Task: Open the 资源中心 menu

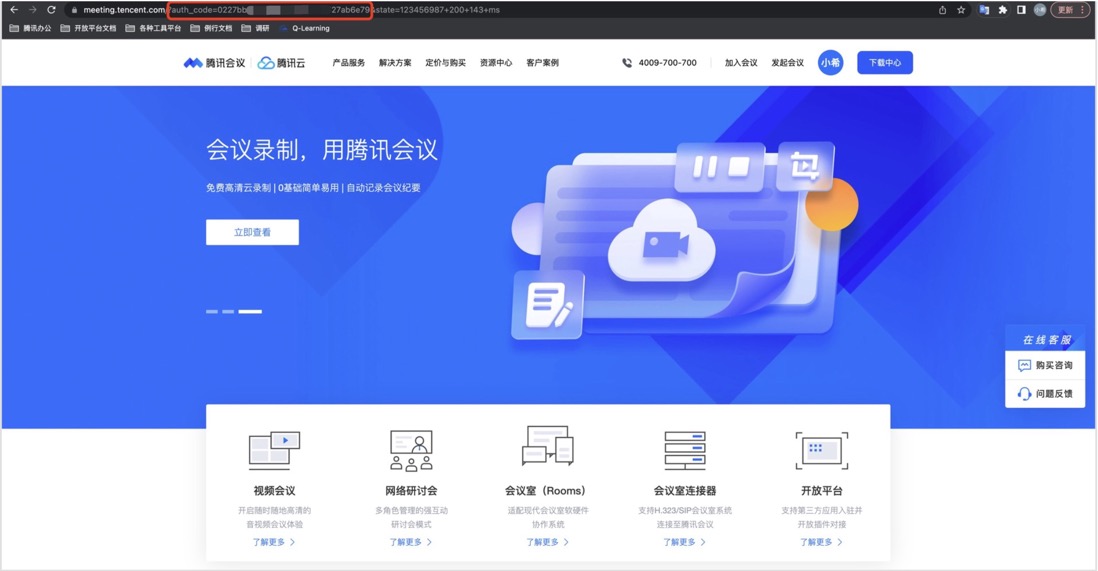Action: 496,62
